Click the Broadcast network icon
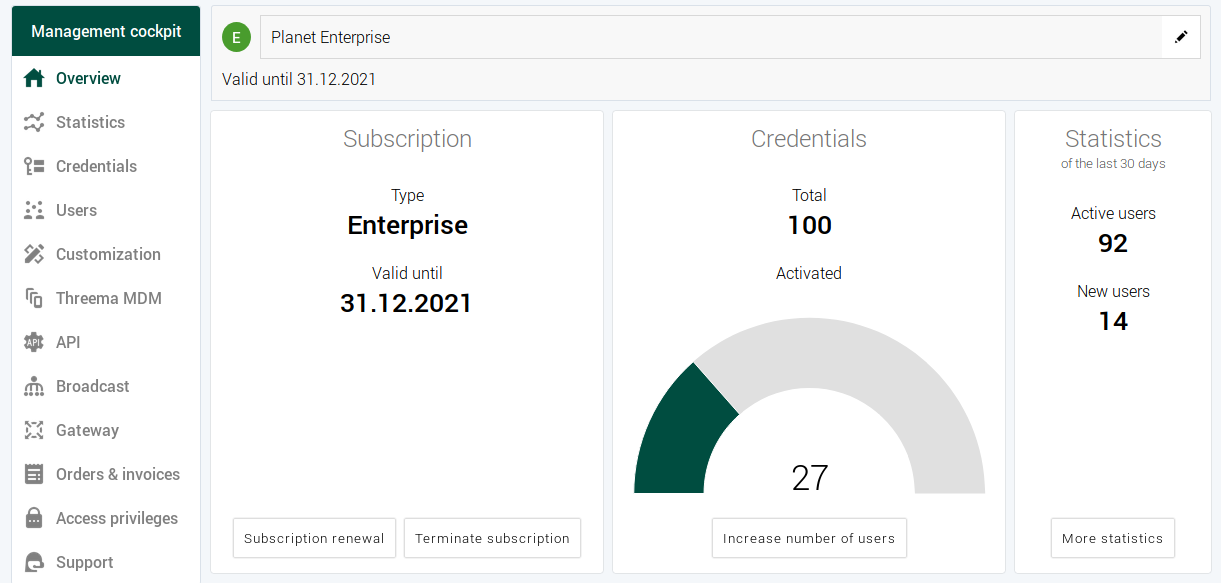 coord(34,386)
